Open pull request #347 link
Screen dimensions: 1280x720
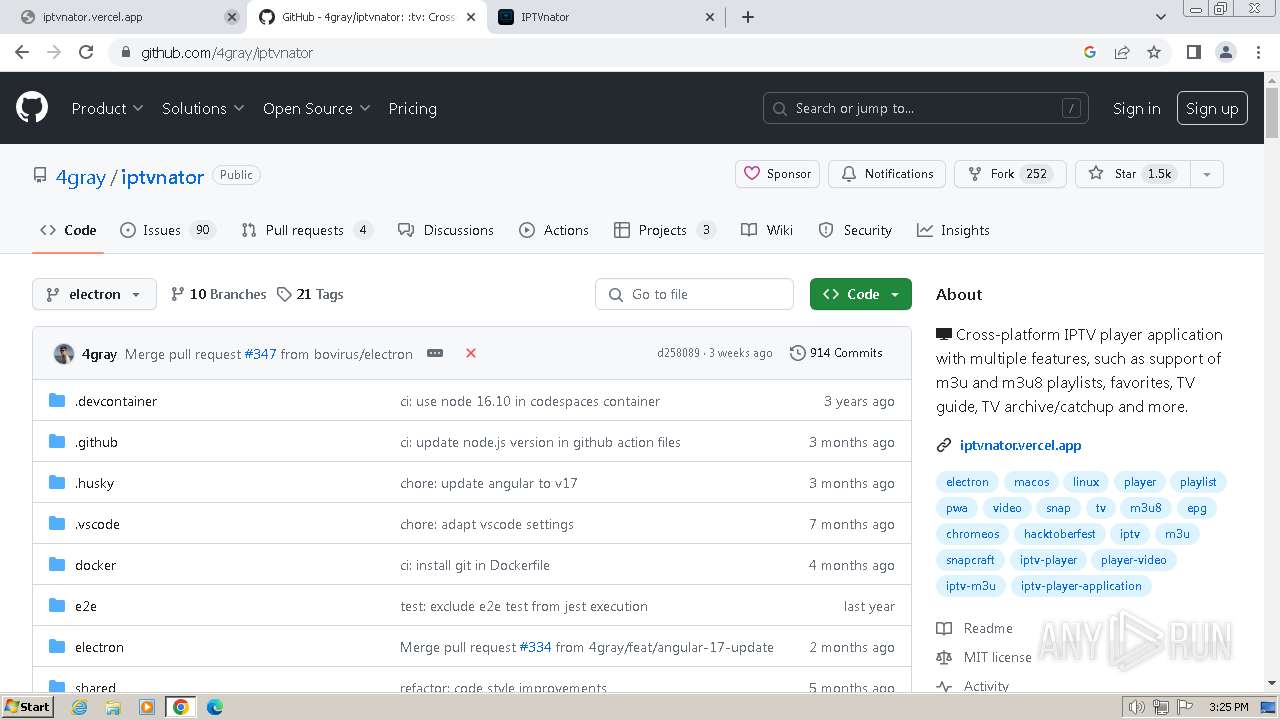(260, 354)
